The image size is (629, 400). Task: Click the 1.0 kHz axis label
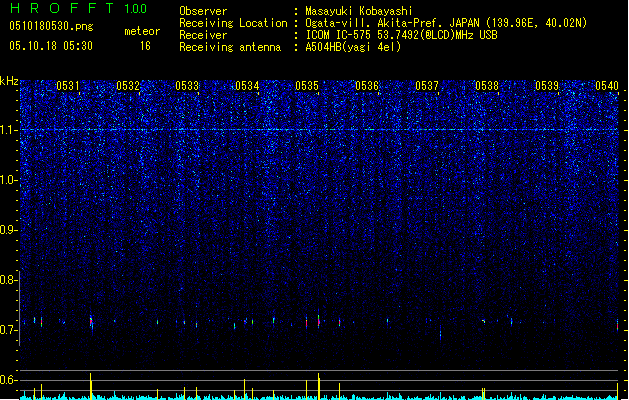9,180
